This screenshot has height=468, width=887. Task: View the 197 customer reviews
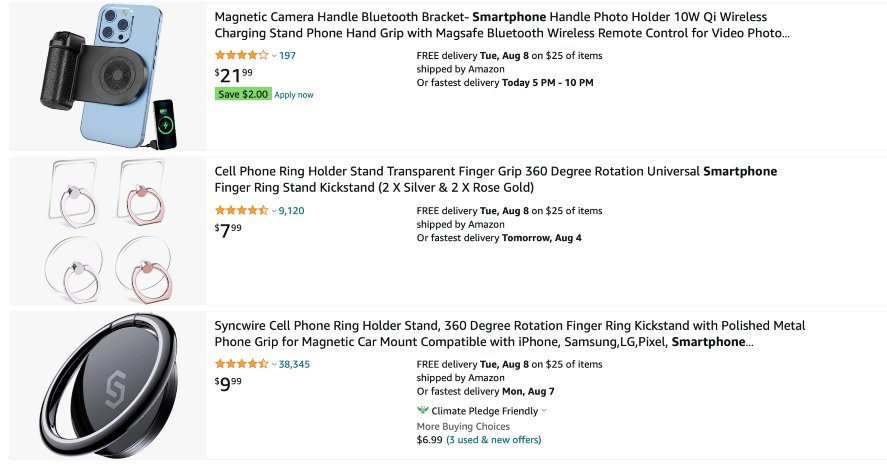[x=288, y=55]
